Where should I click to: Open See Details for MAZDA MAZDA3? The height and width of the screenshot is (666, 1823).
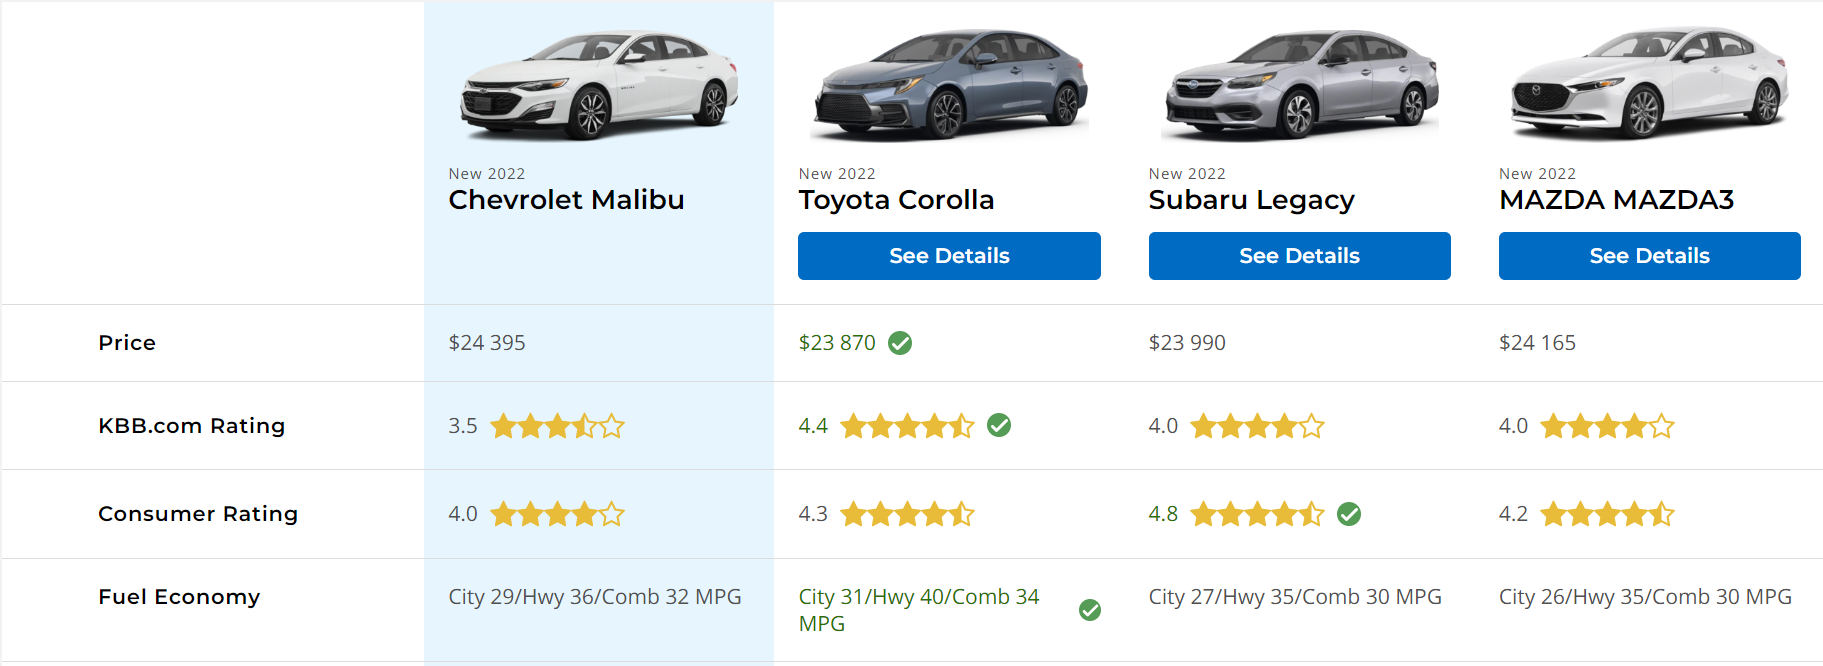pyautogui.click(x=1649, y=256)
